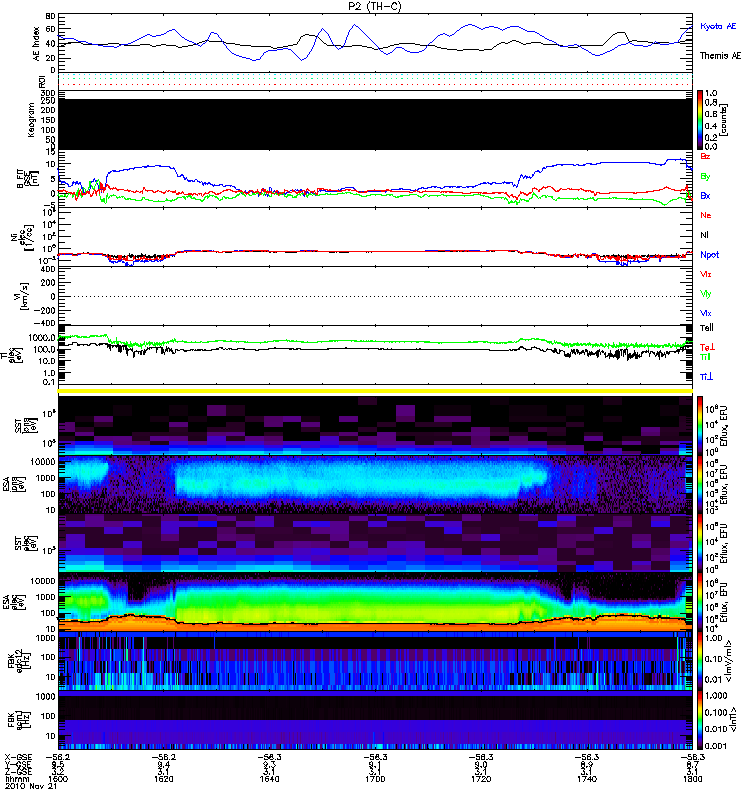This screenshot has height=800, width=750.
Task: Click the hhmm row label
Action: (x=15, y=779)
